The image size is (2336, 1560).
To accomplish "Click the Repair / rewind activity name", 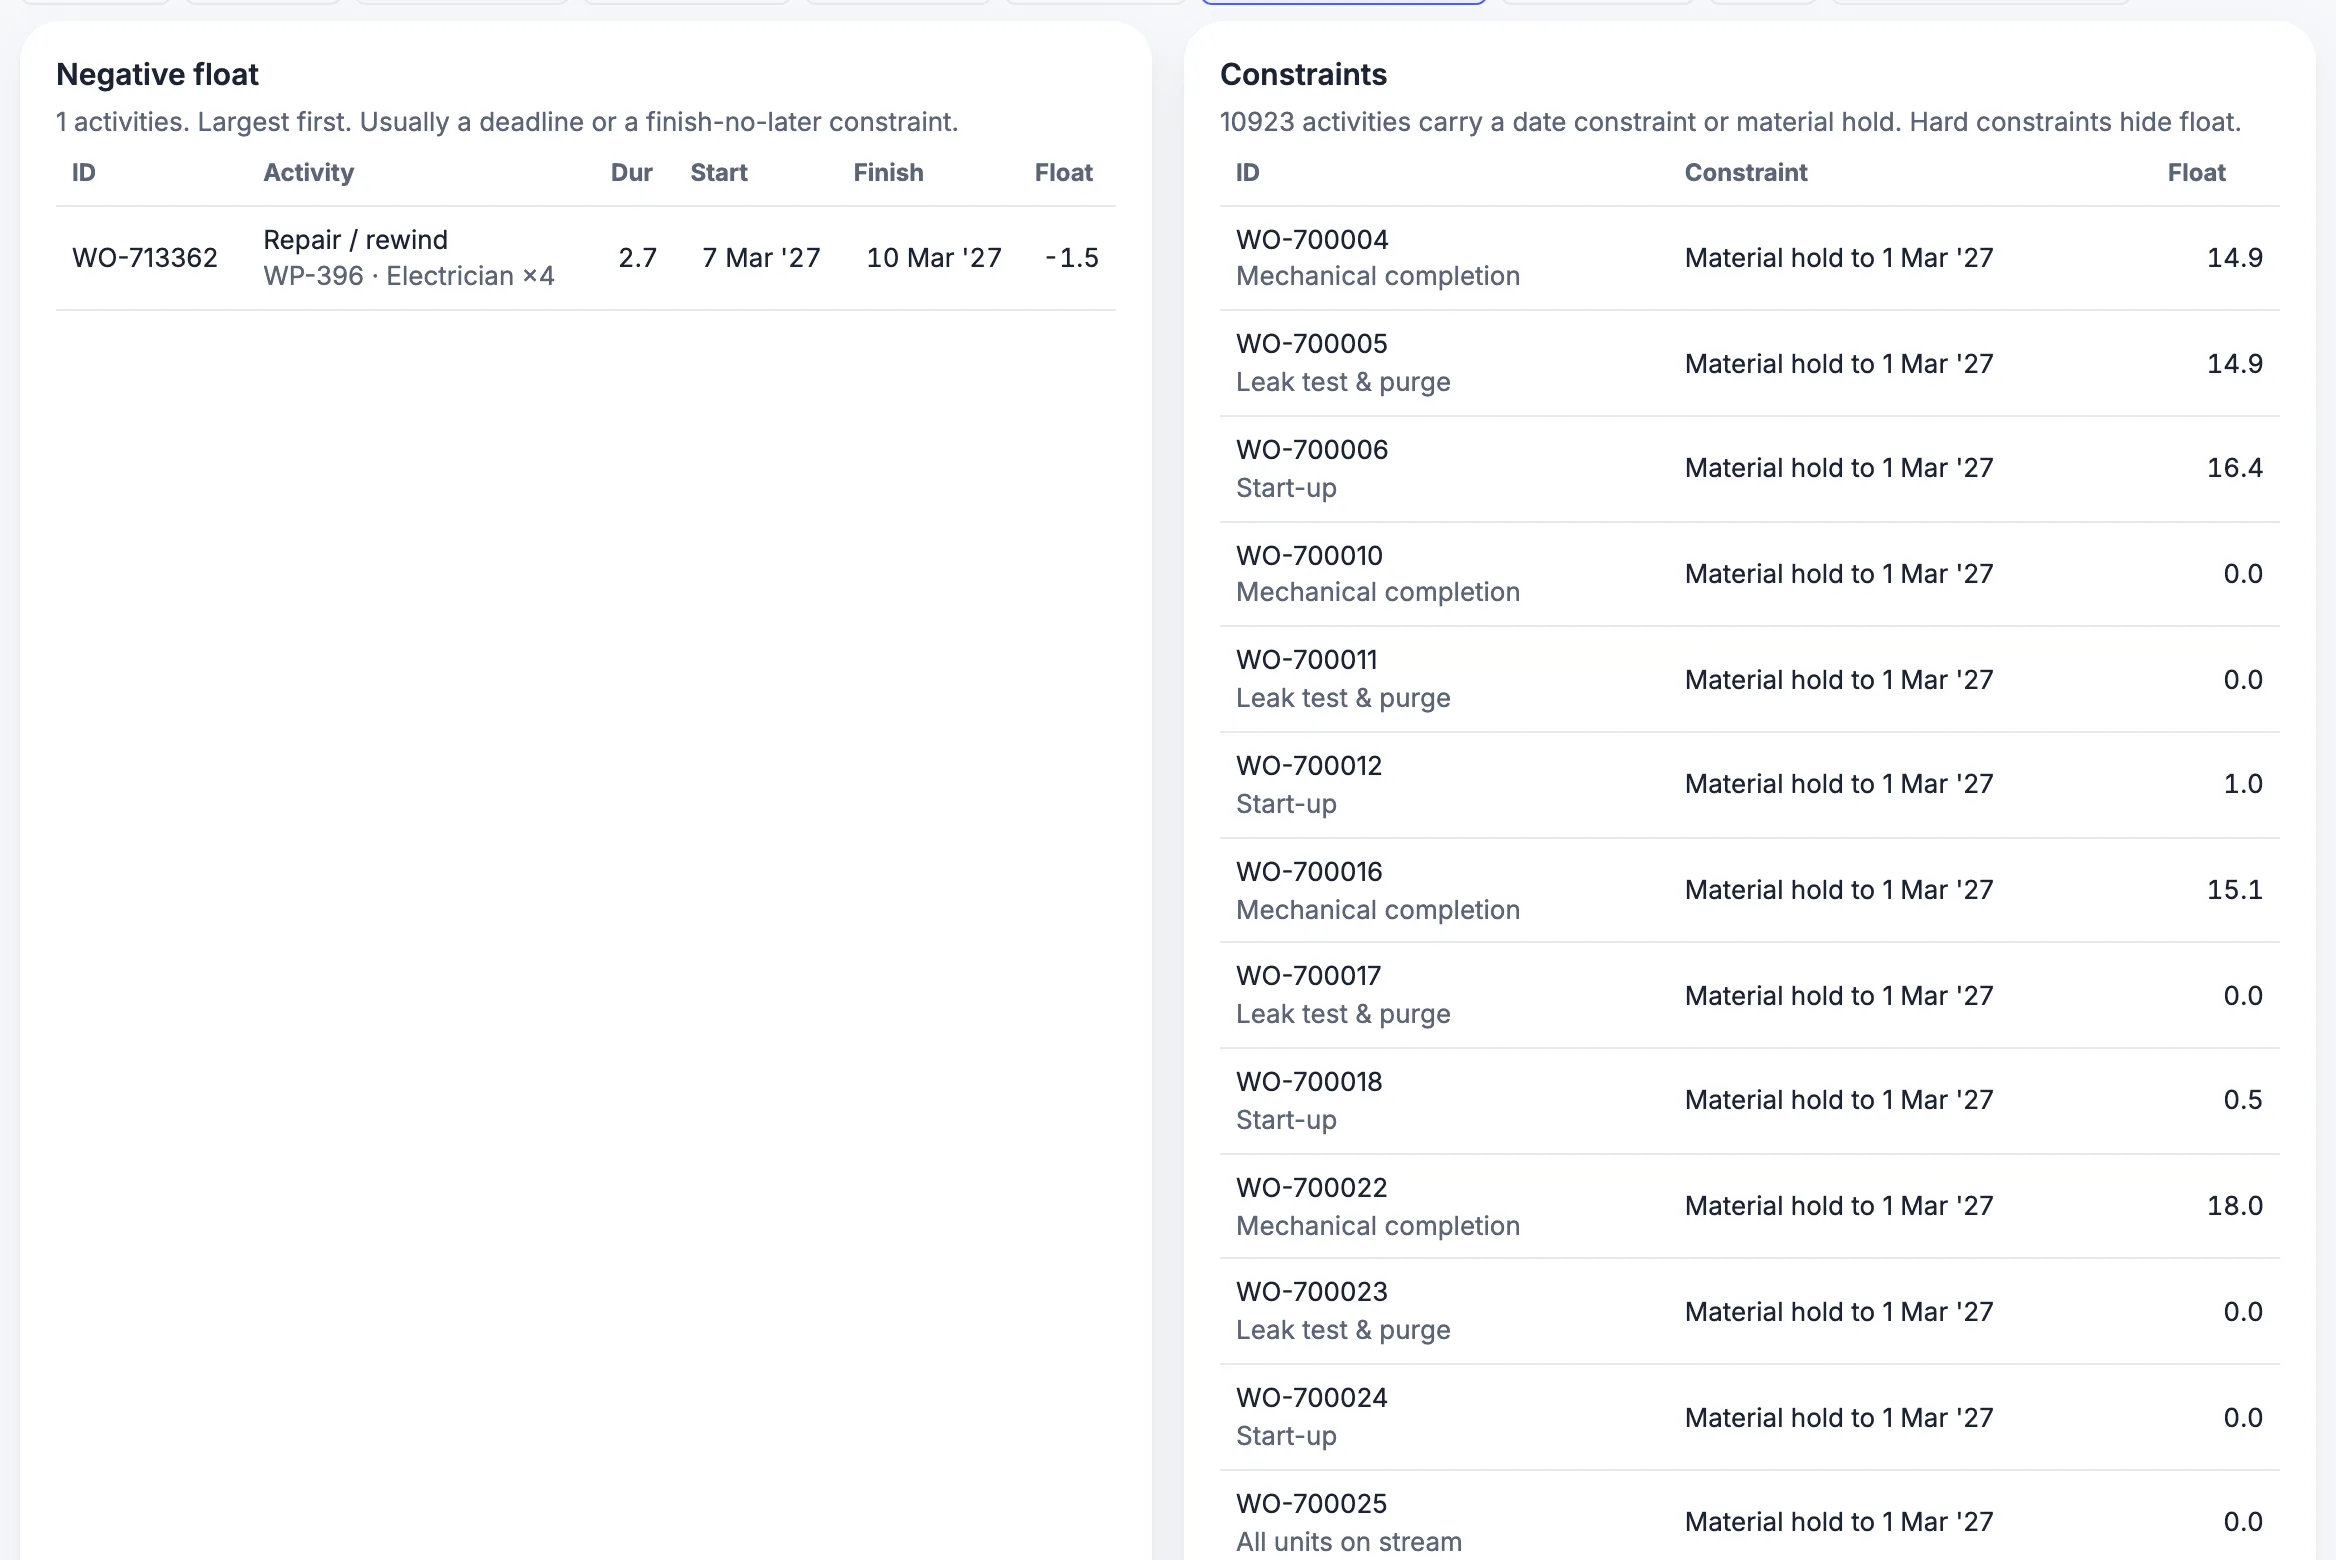I will 355,240.
